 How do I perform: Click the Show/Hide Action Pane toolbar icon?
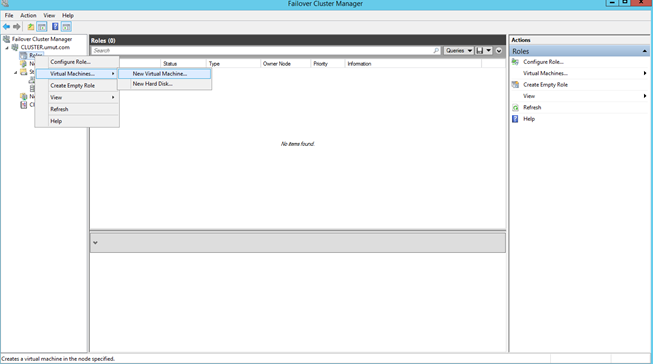coord(66,27)
